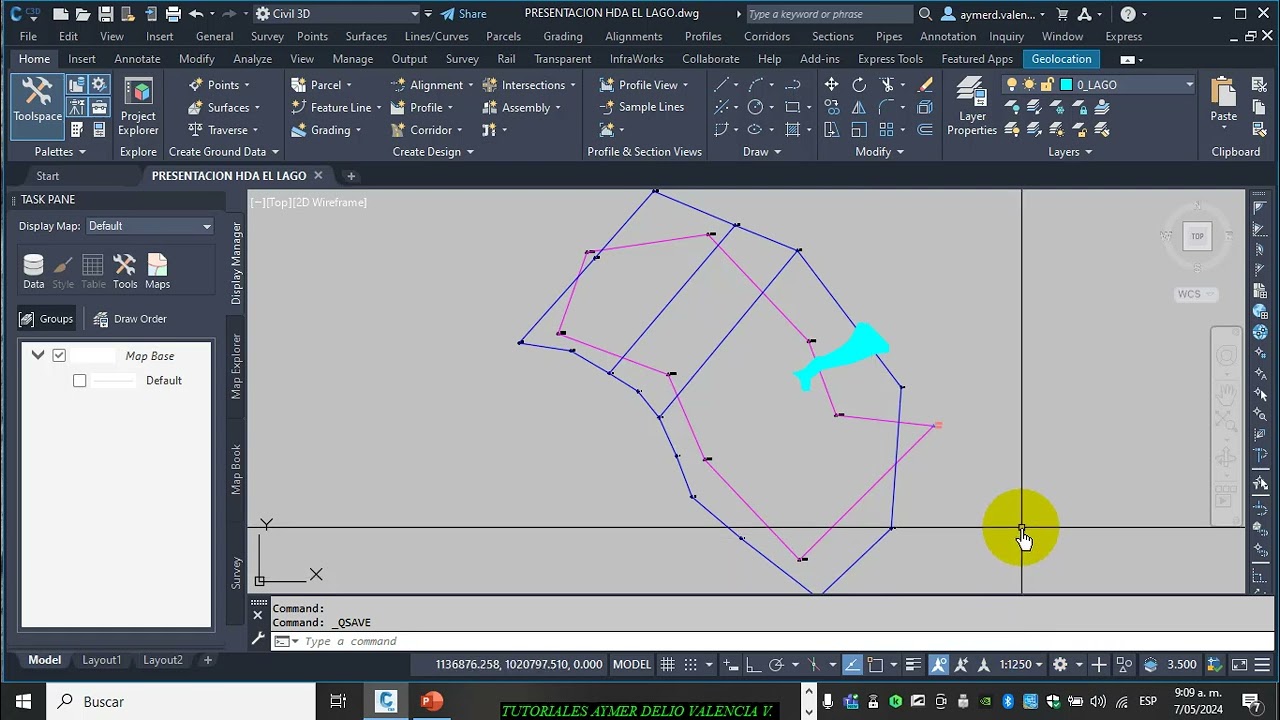This screenshot has height=720, width=1280.
Task: Toggle annotation visibility in status bar
Action: click(x=939, y=664)
